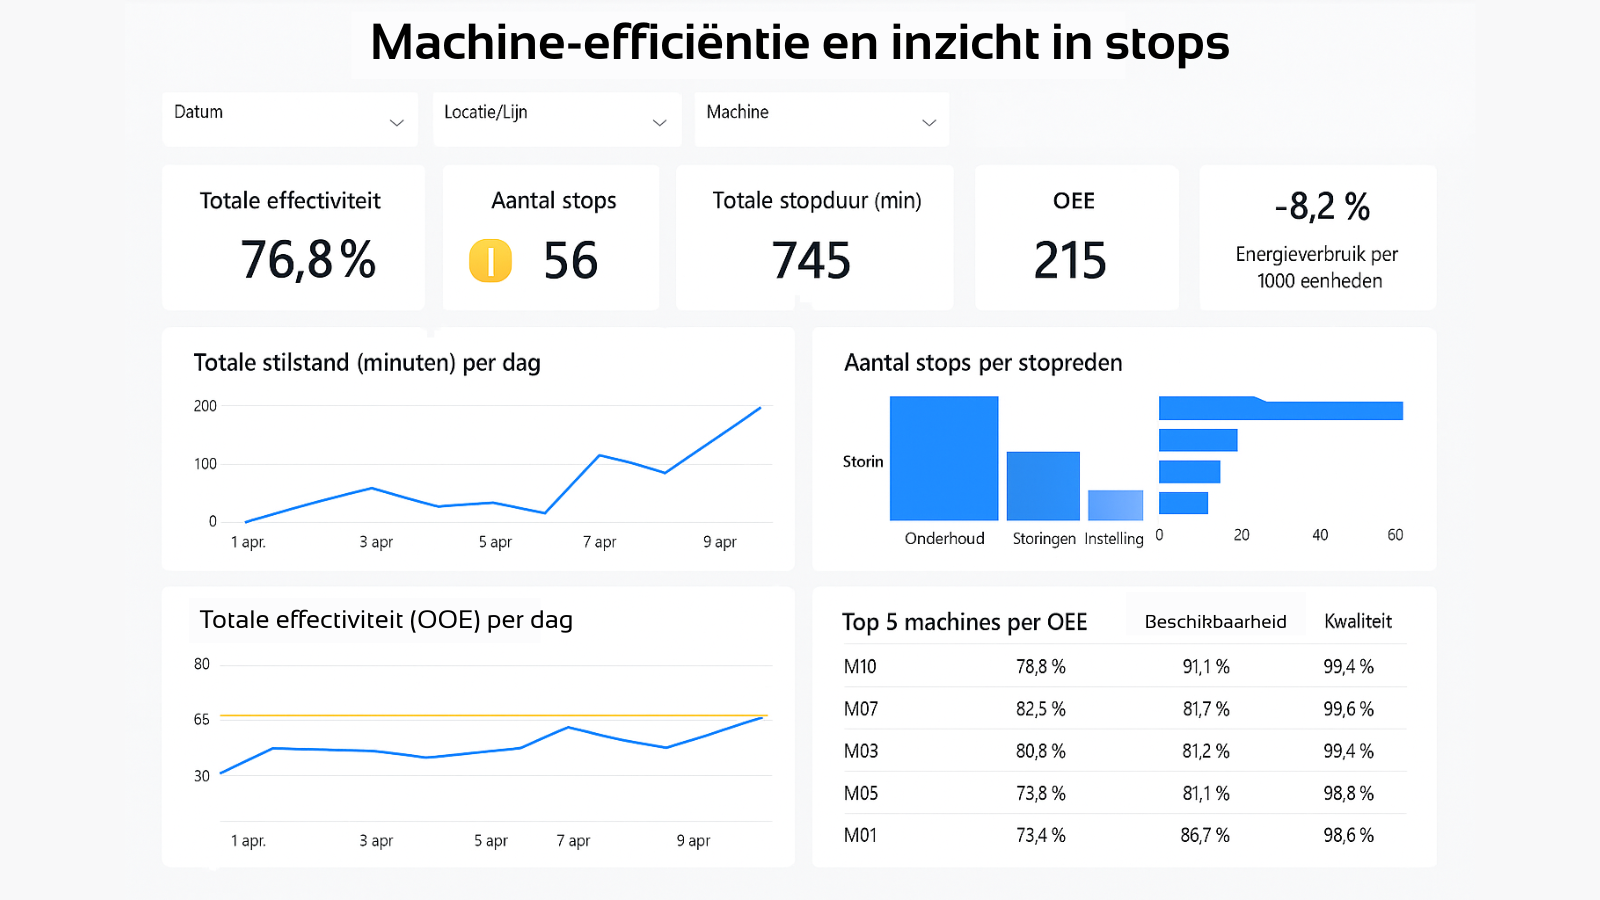The image size is (1600, 900).
Task: Select machine row M03
Action: [1123, 750]
